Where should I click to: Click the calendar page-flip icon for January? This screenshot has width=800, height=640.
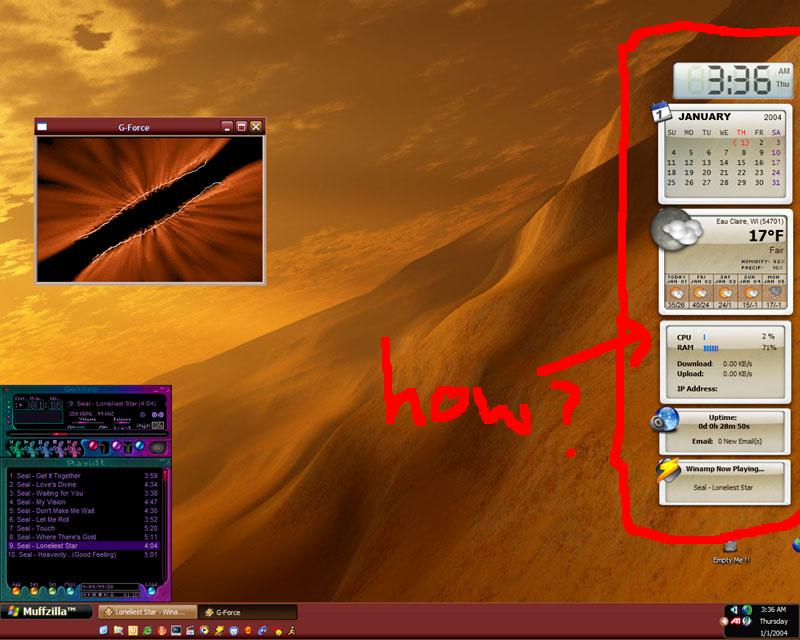(x=659, y=113)
